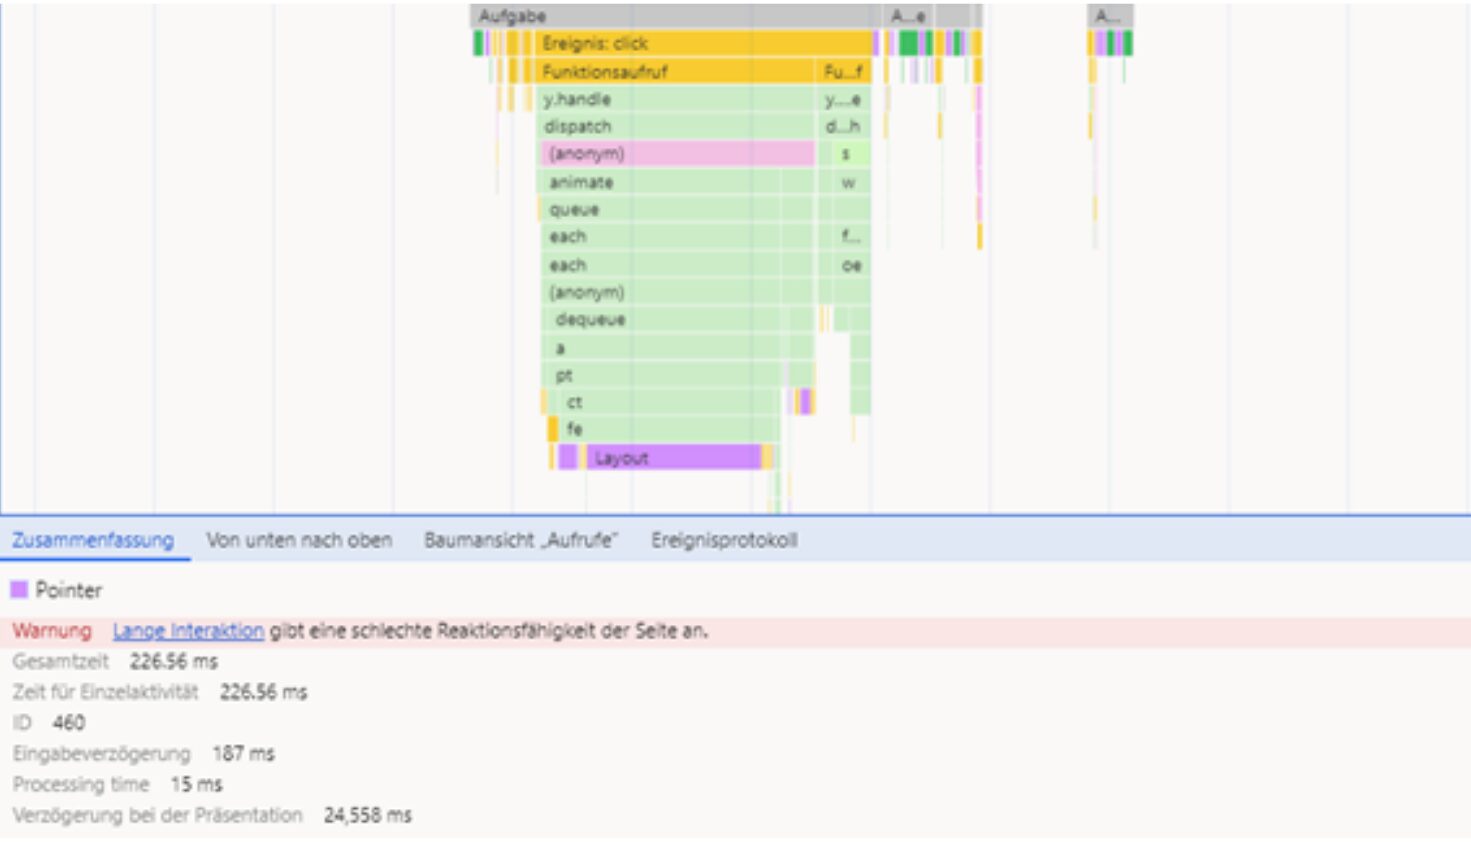
Task: Select the purple Layout bar
Action: click(x=673, y=457)
